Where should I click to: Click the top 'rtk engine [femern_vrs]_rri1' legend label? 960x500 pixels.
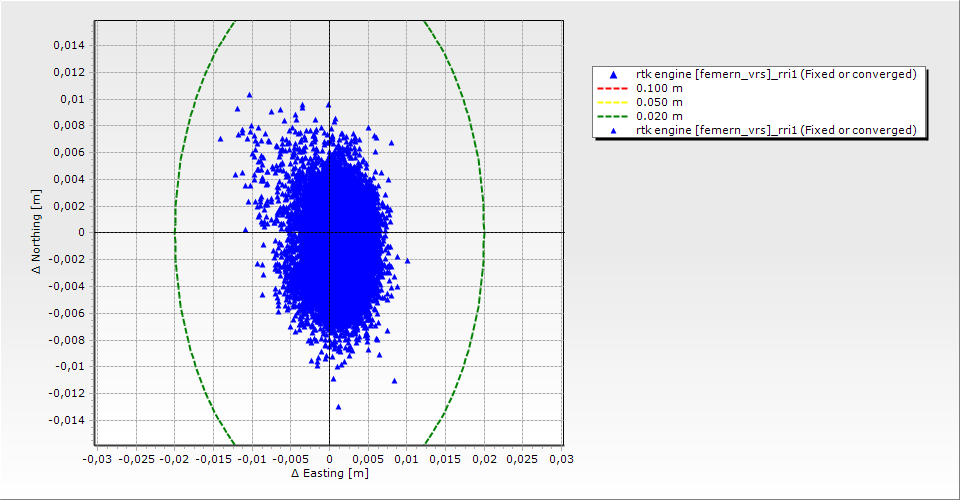776,74
